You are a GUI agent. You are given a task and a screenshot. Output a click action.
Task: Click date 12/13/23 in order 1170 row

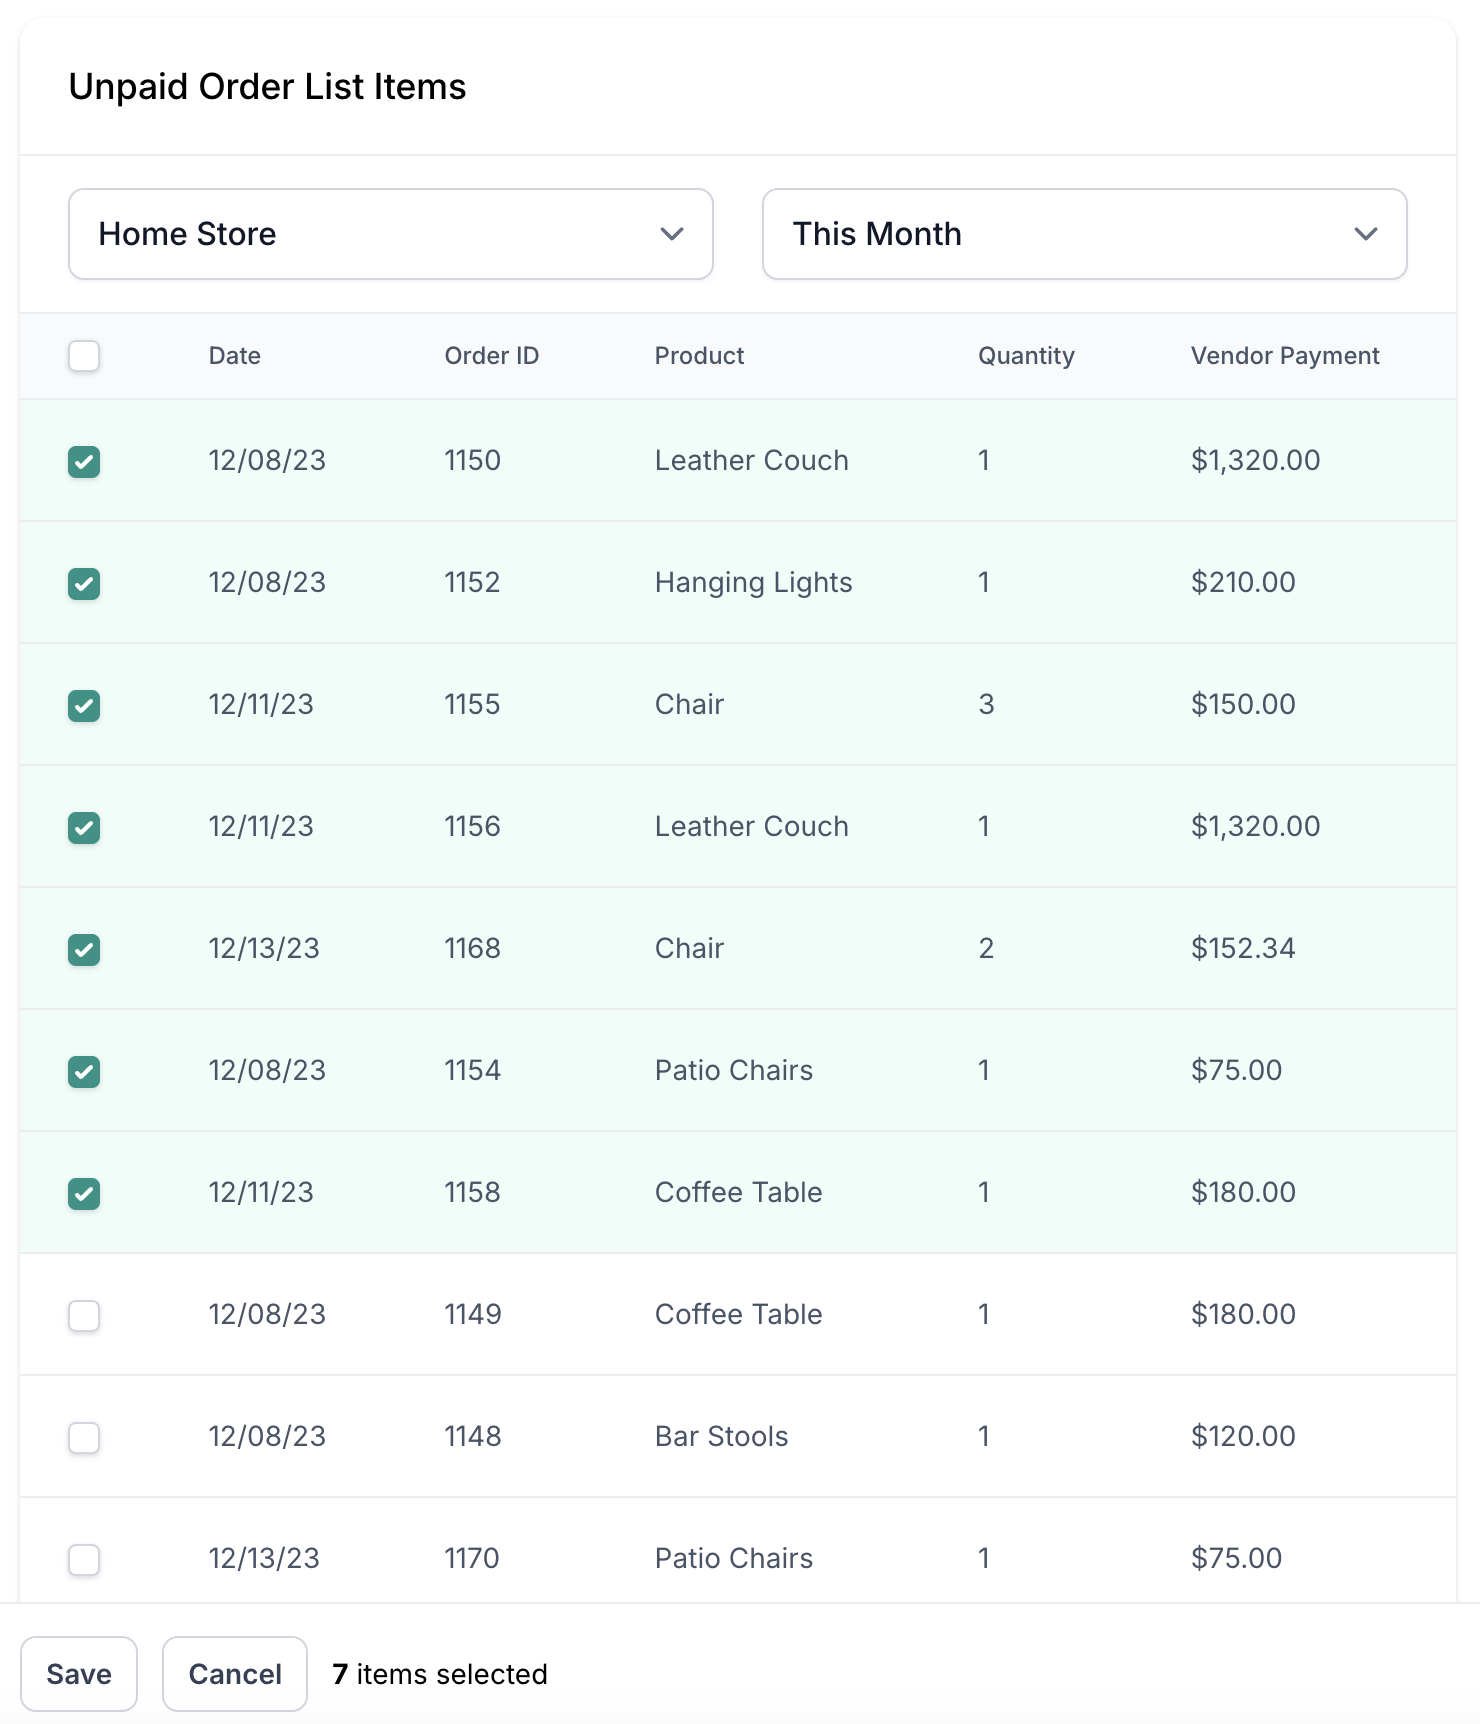264,1558
